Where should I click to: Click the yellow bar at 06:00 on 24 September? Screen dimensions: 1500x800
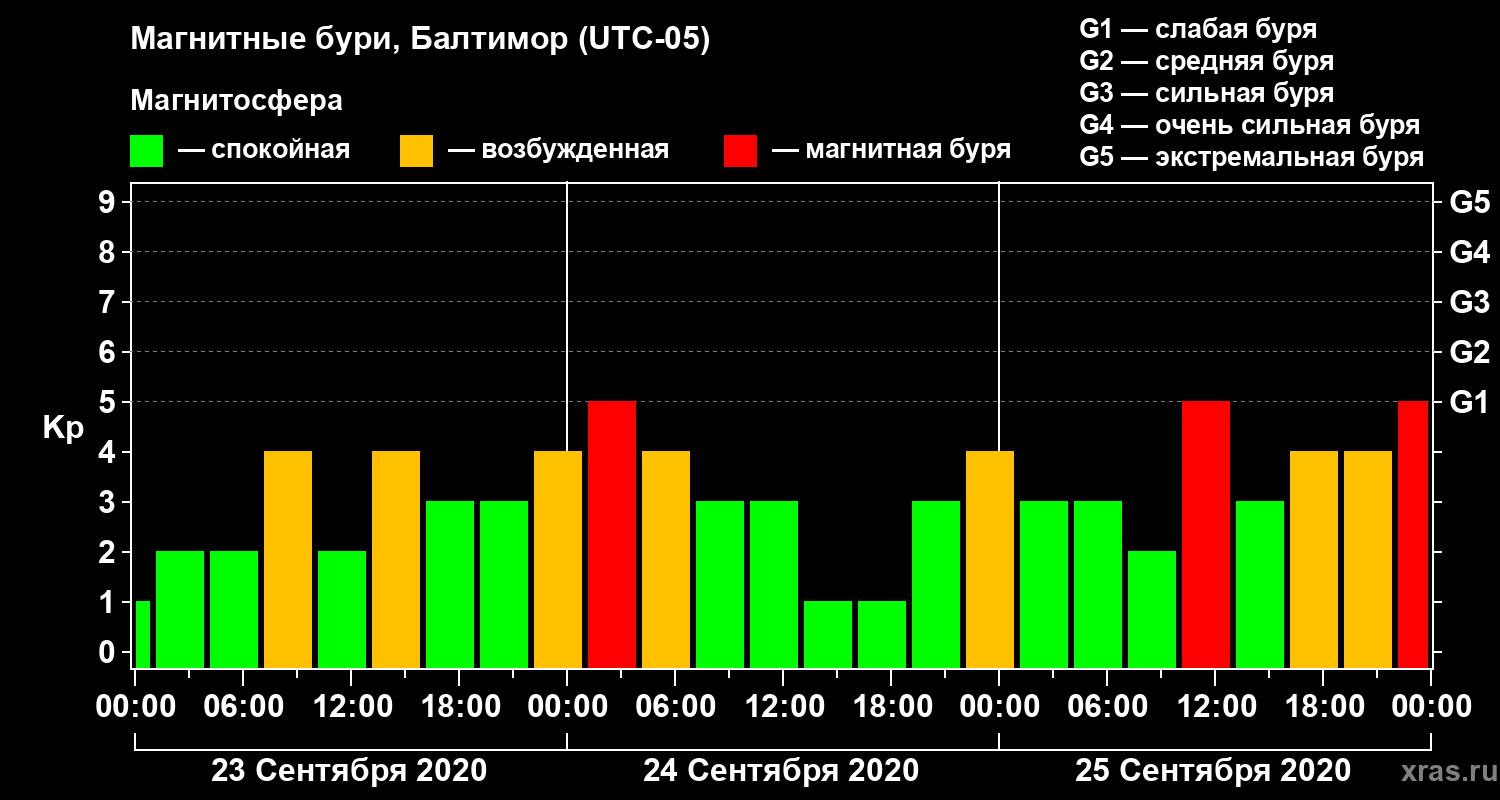(x=666, y=559)
